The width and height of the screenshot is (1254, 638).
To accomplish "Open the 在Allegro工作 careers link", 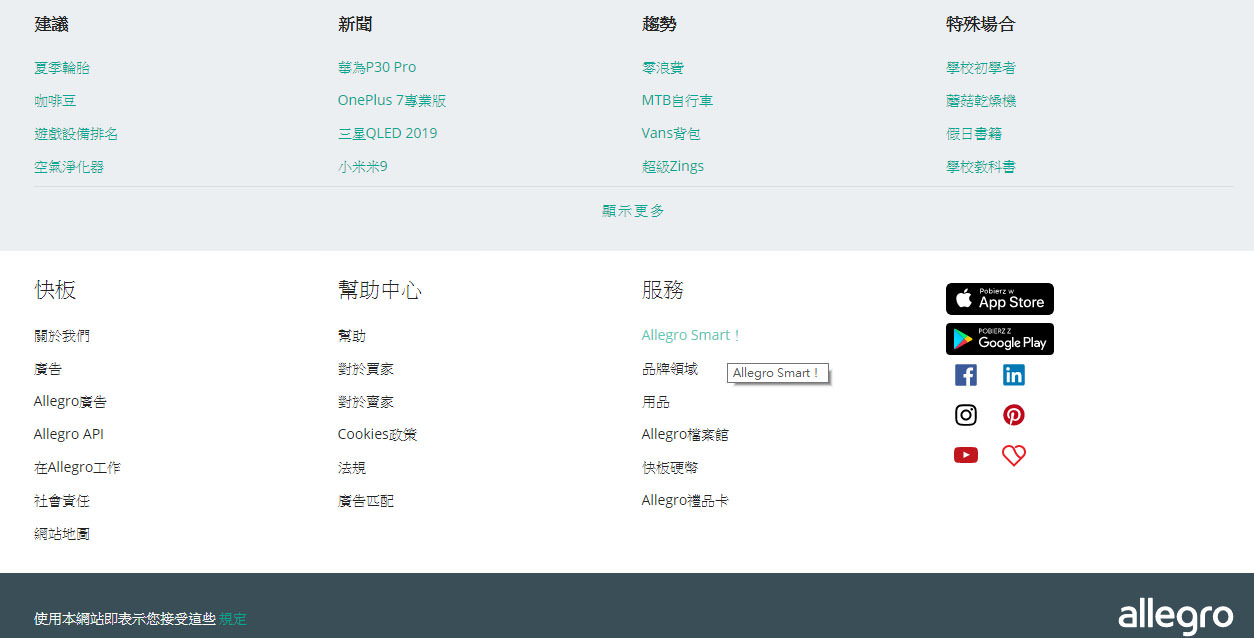I will pos(77,468).
